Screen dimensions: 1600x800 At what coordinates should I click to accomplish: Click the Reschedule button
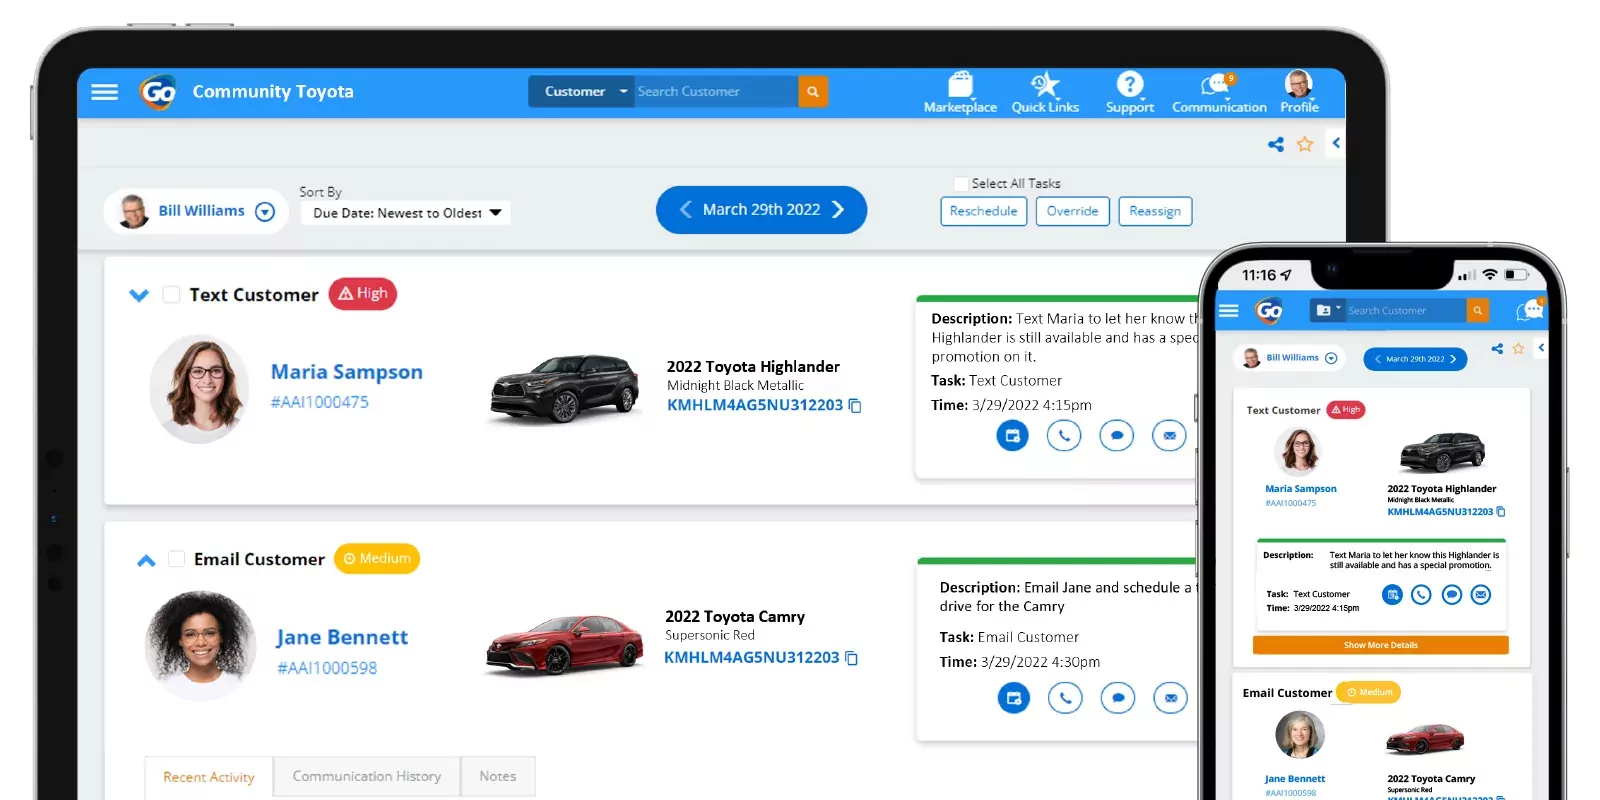984,211
